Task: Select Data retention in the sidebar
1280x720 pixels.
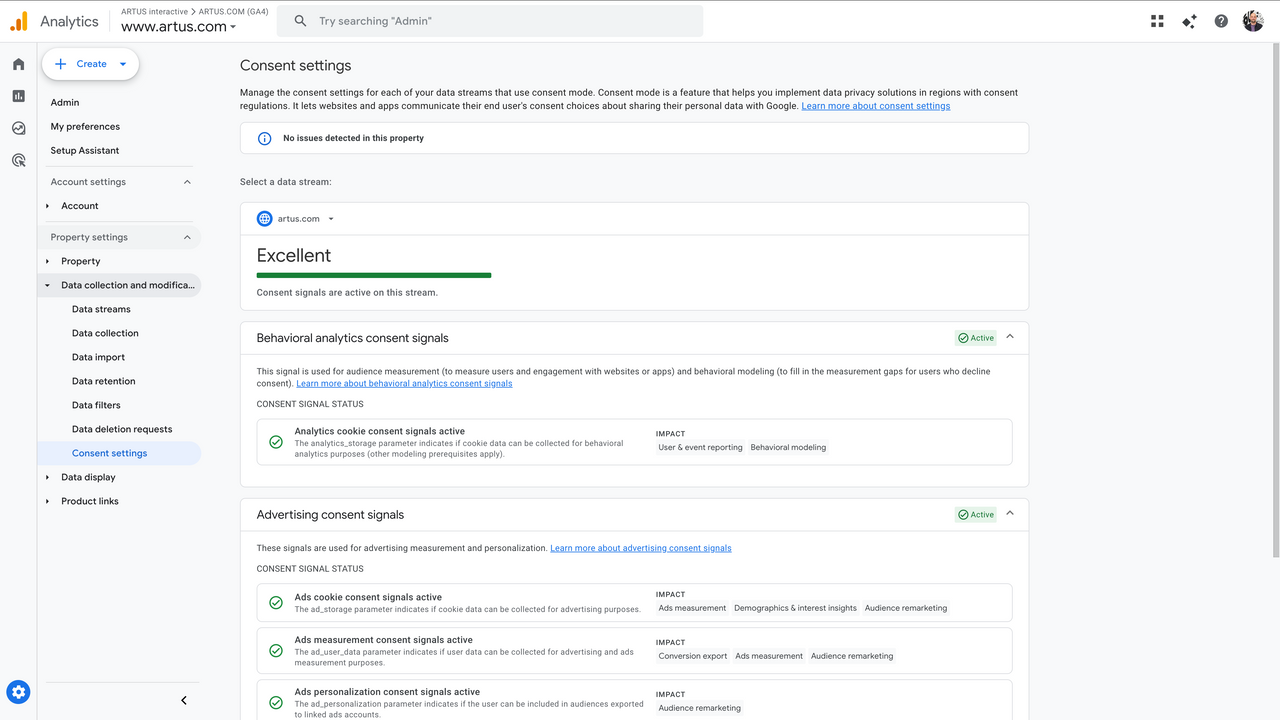Action: click(x=103, y=381)
